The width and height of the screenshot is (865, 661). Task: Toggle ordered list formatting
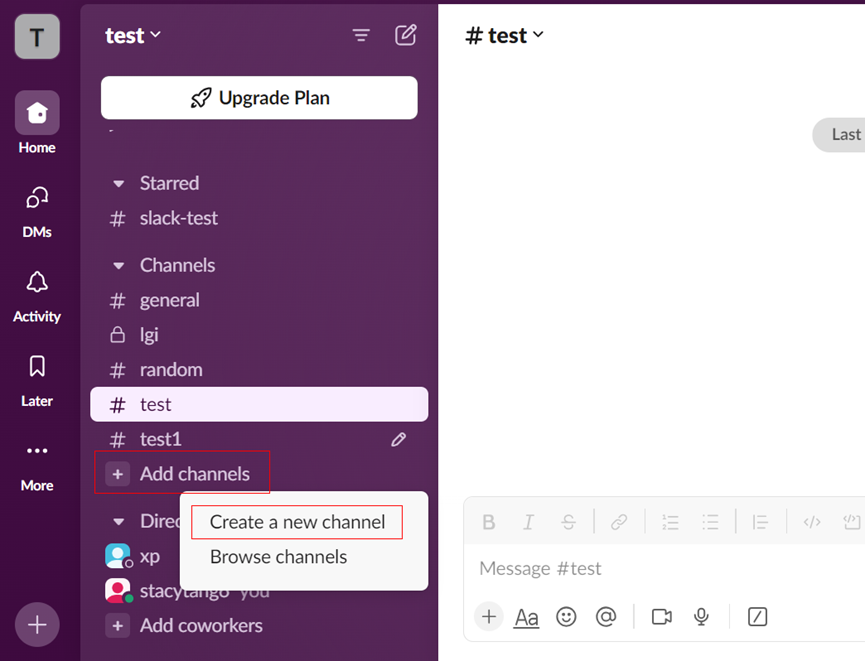pos(670,522)
